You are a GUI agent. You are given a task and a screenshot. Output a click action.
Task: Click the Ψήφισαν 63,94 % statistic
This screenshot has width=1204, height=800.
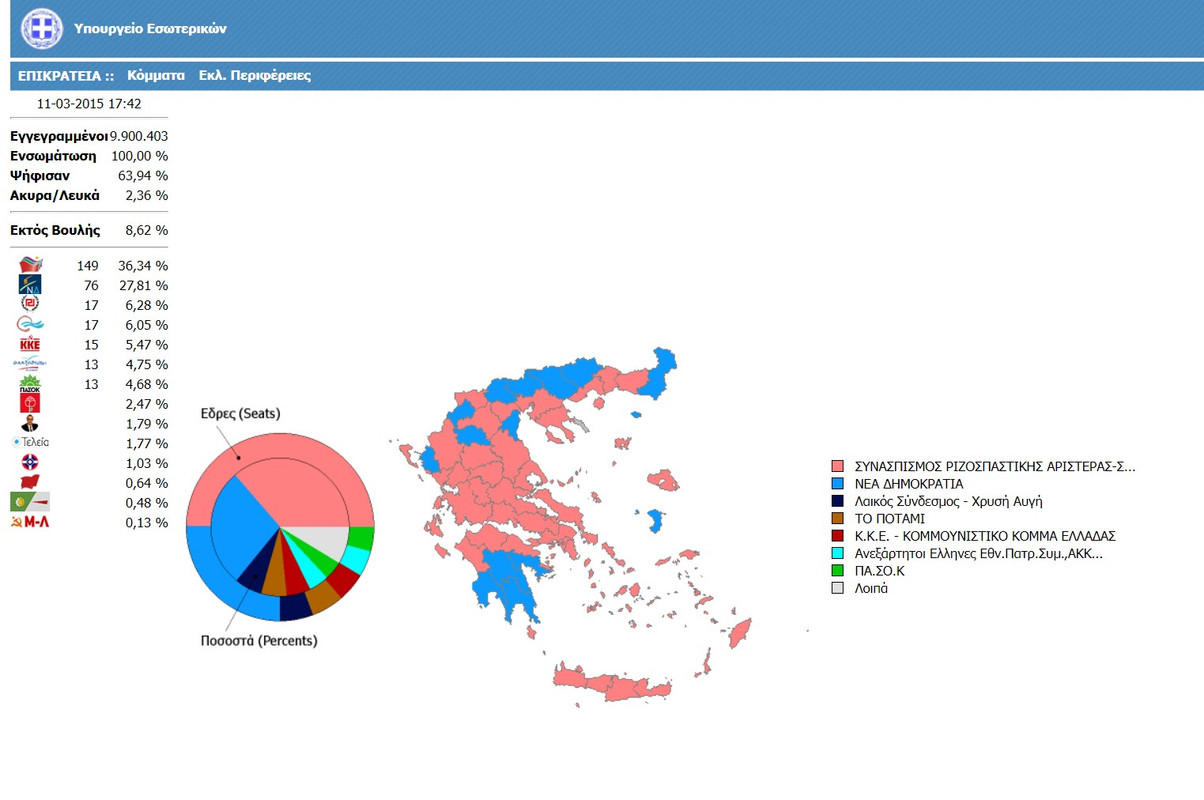coord(89,176)
